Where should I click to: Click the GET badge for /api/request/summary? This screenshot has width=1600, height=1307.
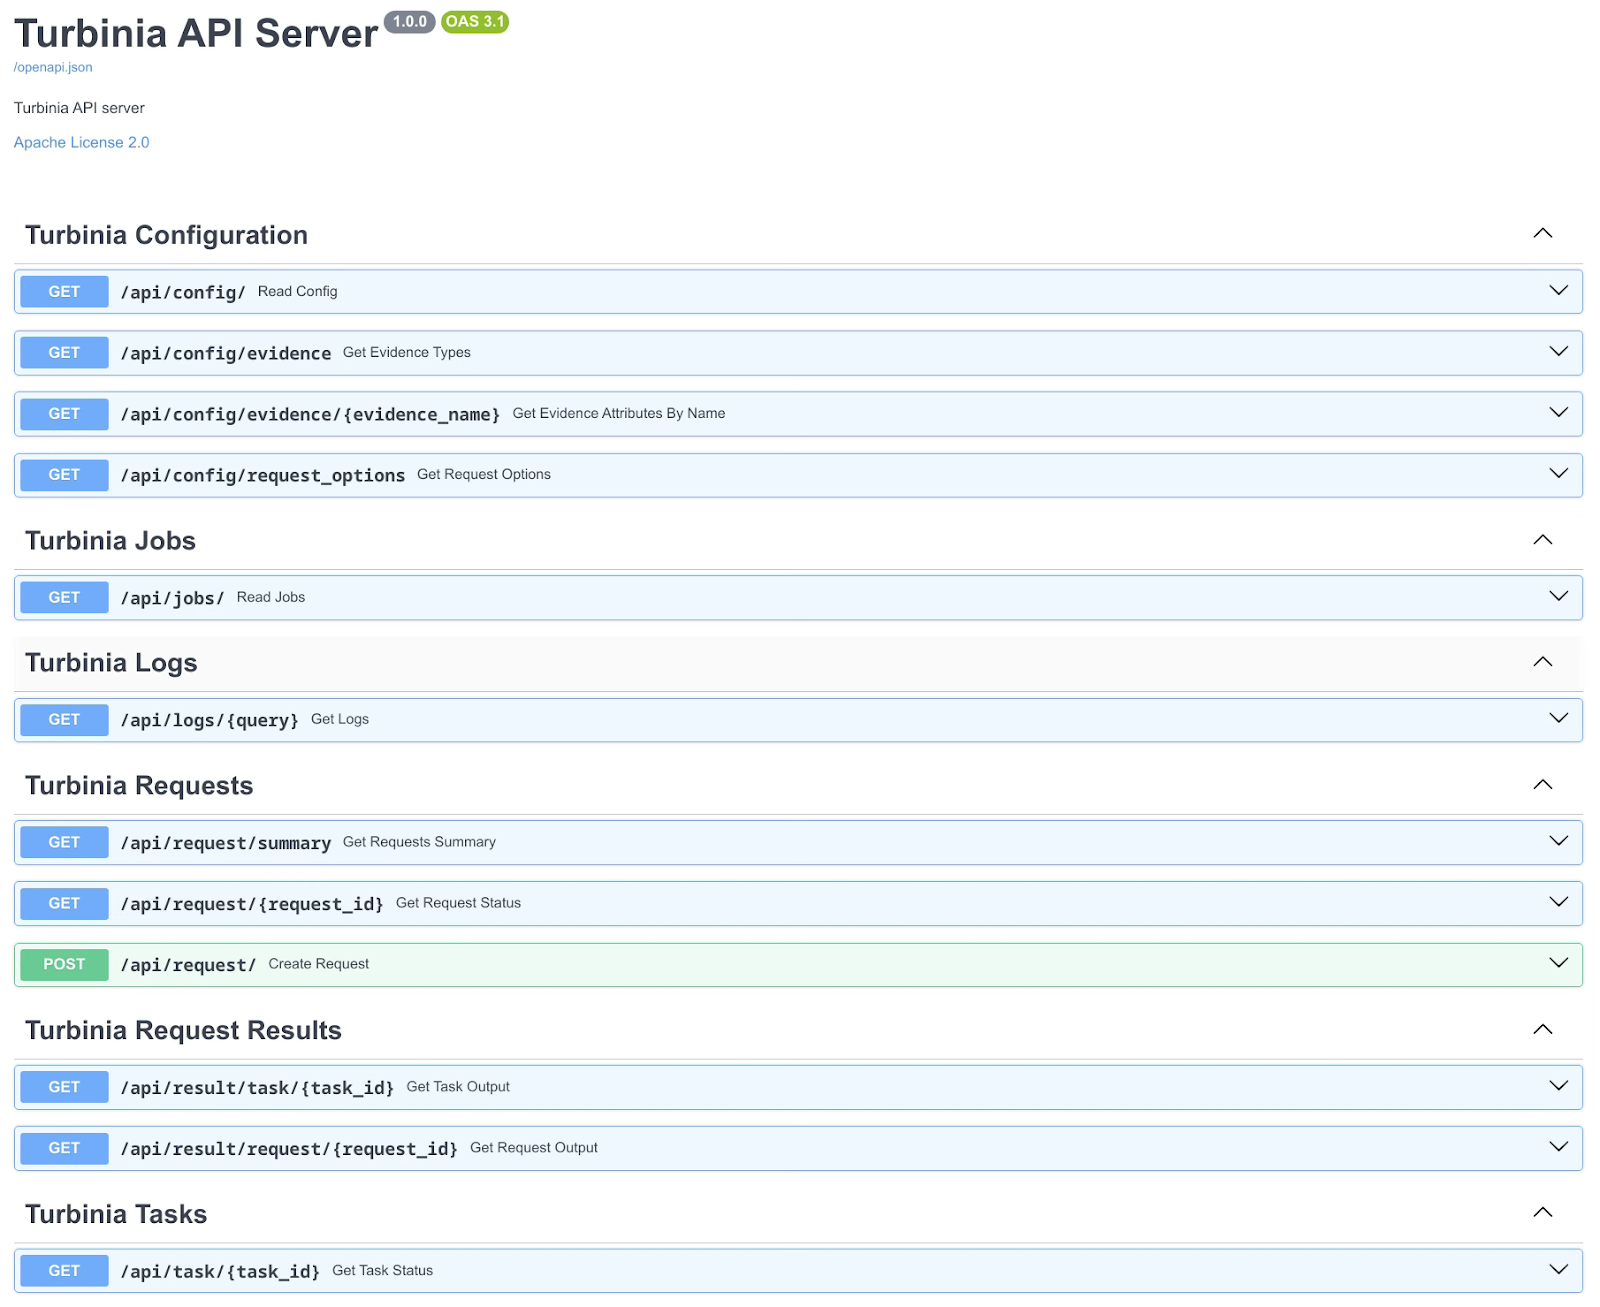[x=64, y=843]
